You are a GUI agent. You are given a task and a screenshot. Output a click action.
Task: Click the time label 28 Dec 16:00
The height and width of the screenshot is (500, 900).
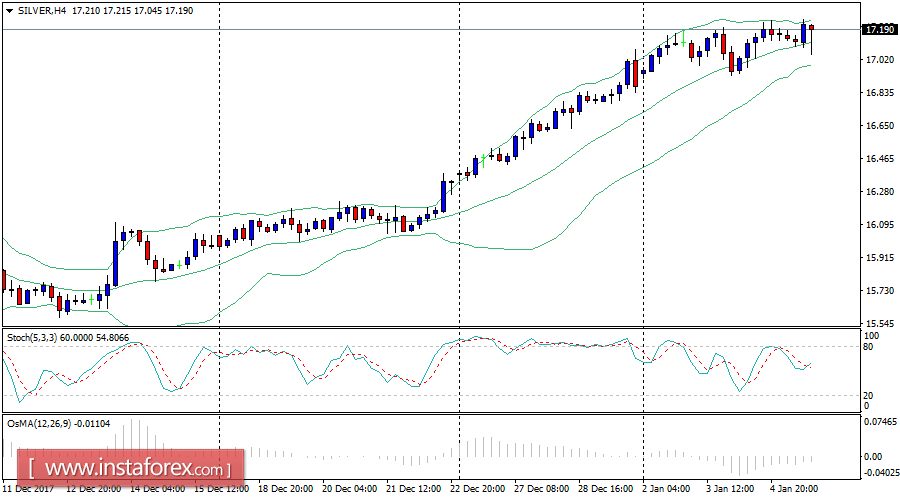[606, 489]
